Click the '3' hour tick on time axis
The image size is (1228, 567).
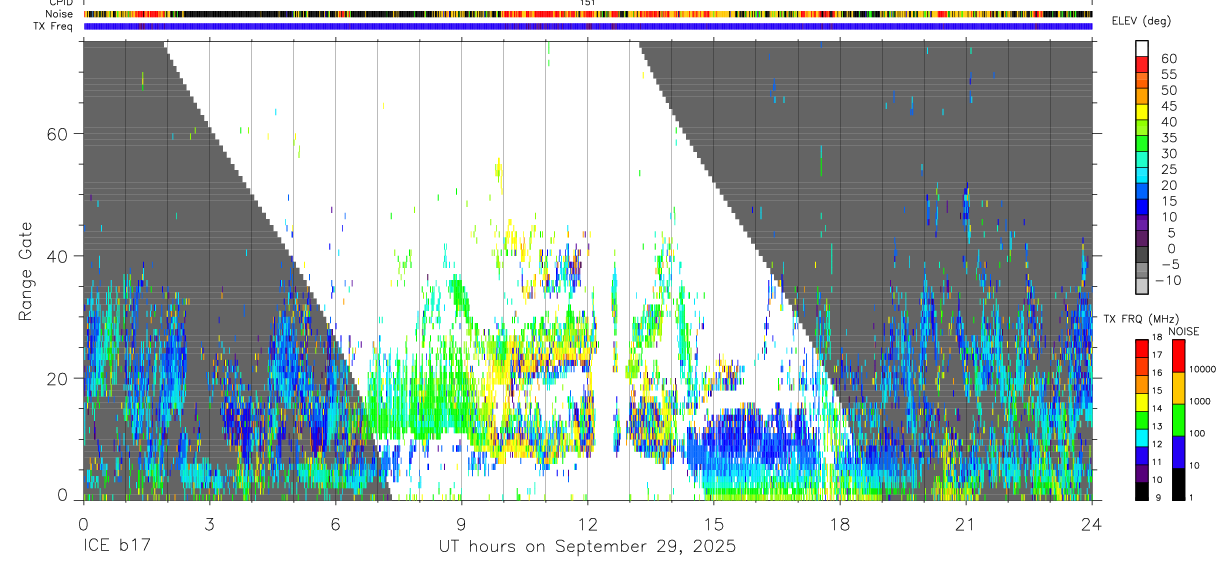(x=209, y=524)
